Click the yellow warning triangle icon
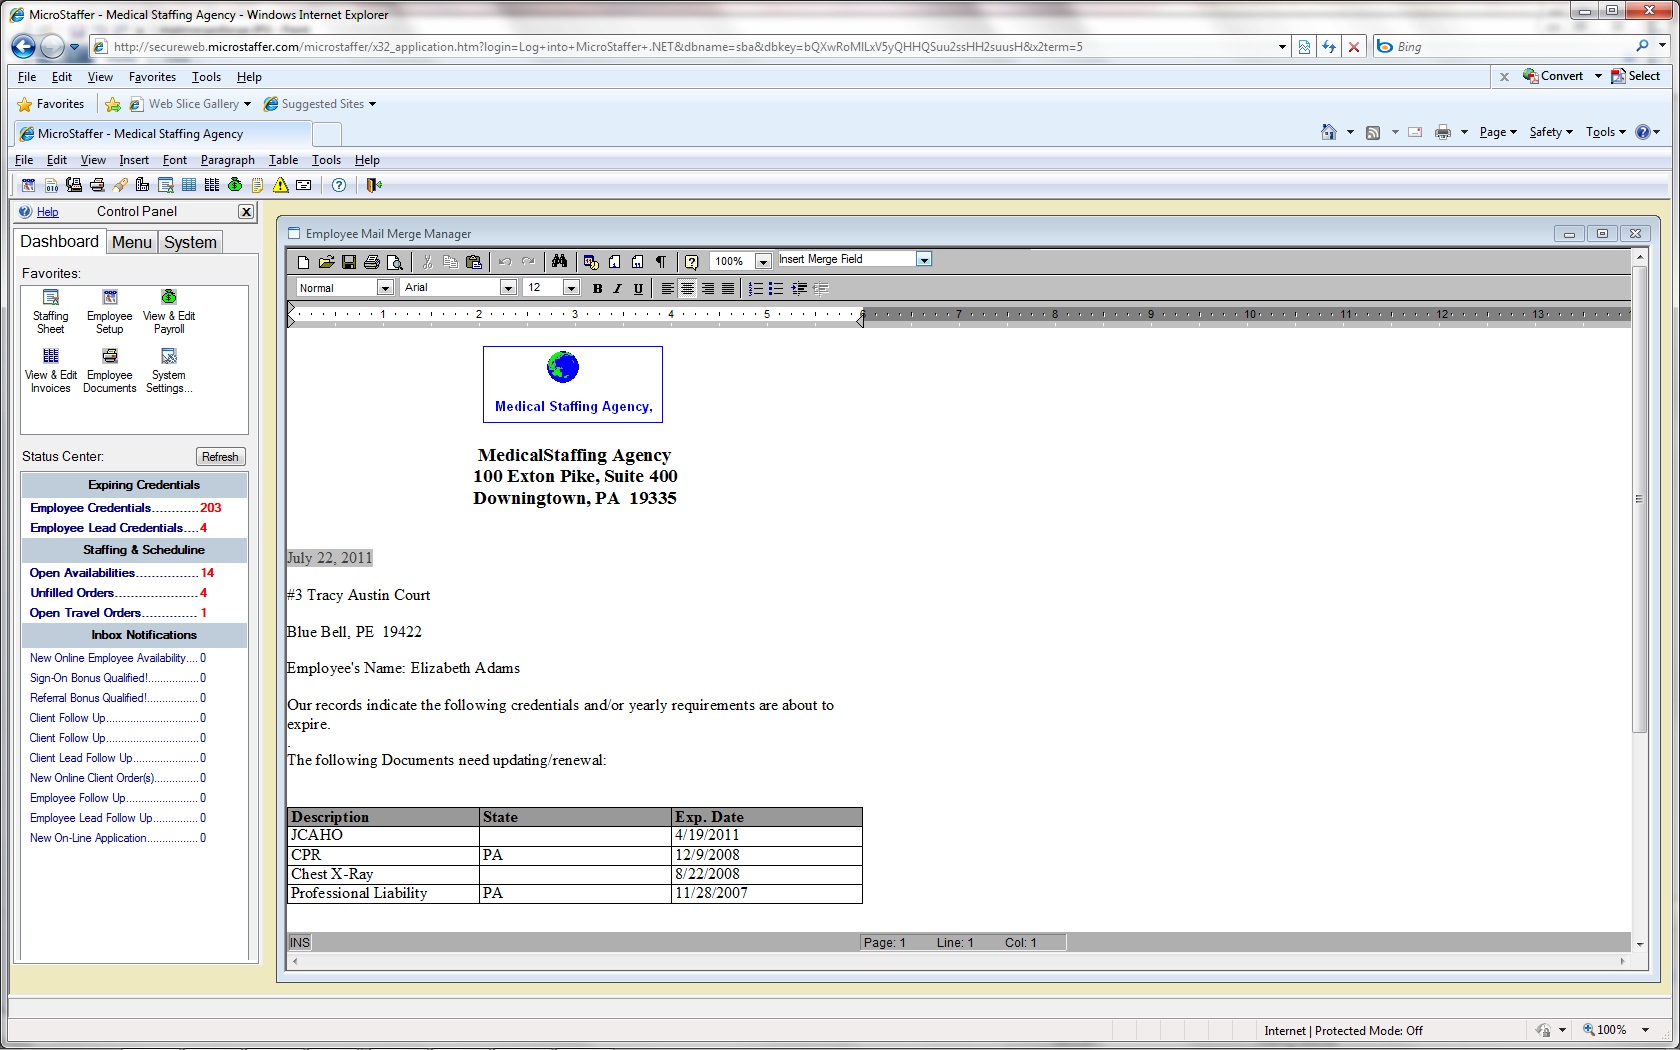The height and width of the screenshot is (1050, 1680). (x=281, y=185)
